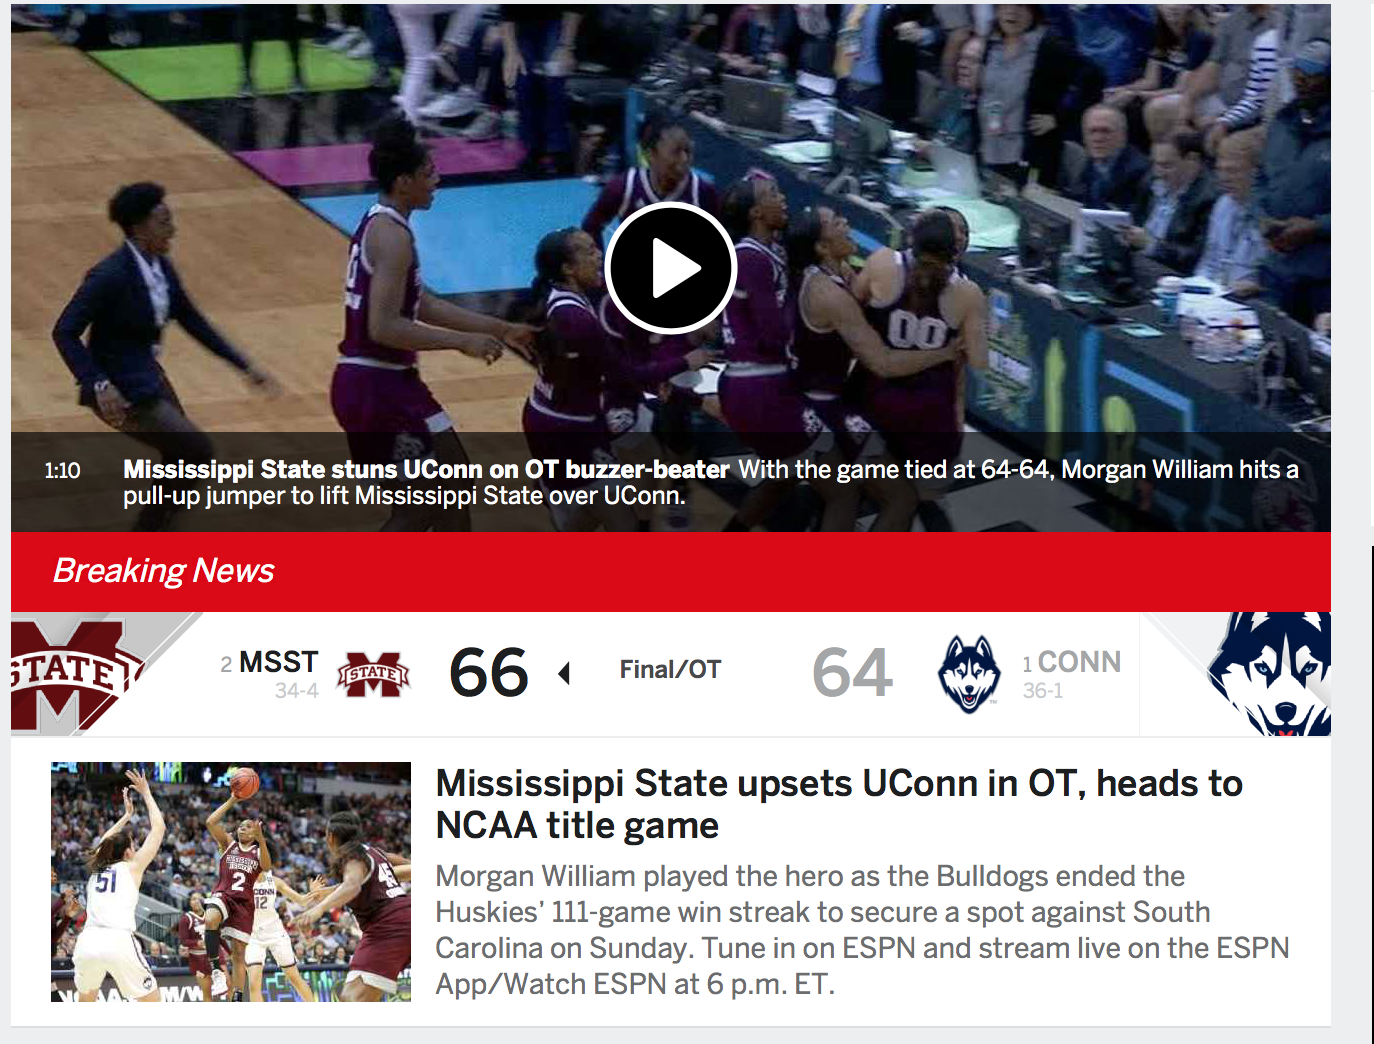This screenshot has height=1044, width=1374.
Task: Click the video title Mississippi State stuns UConn
Action: (x=426, y=469)
